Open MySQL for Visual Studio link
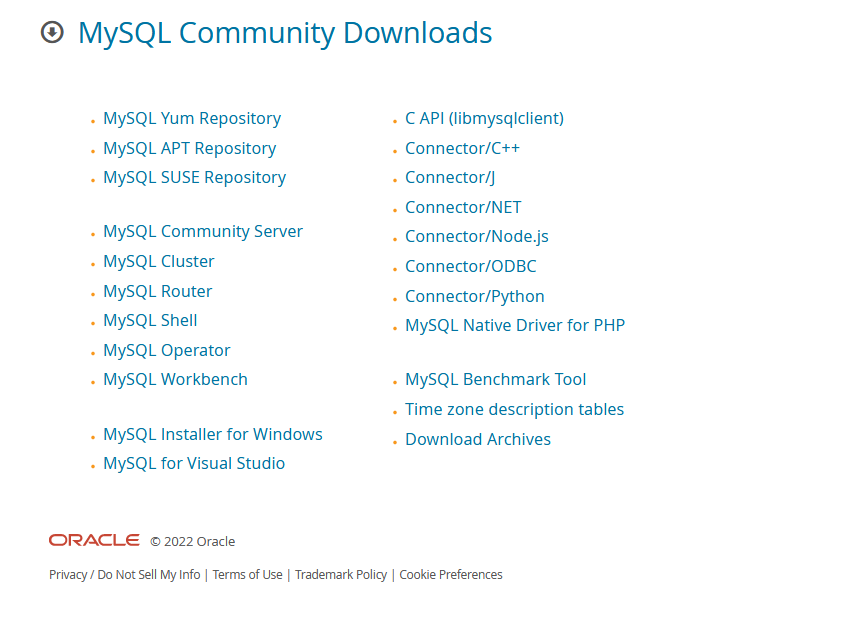Screen dimensions: 853x618 [x=194, y=464]
